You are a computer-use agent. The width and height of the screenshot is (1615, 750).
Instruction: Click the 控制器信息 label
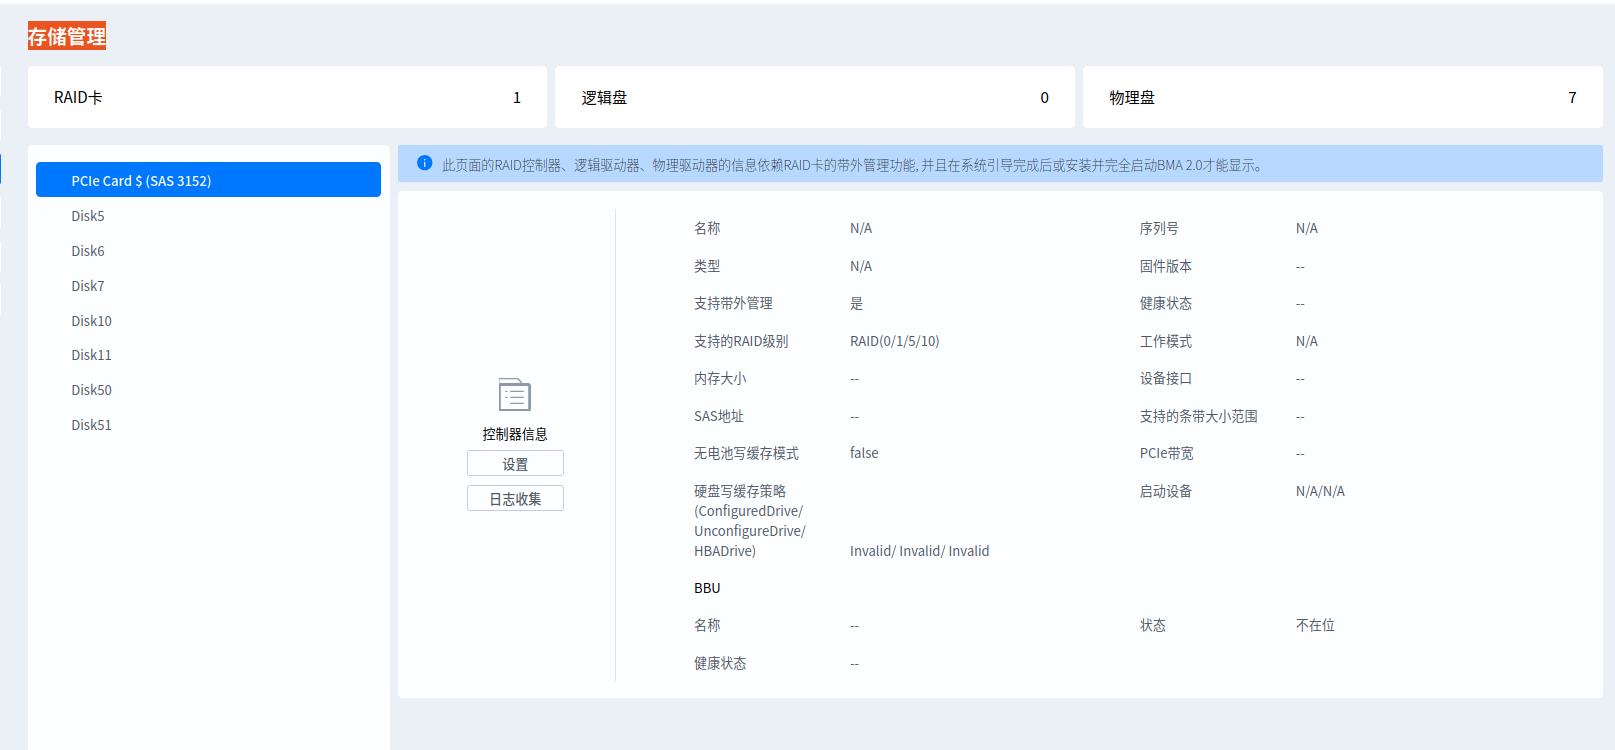click(x=515, y=434)
